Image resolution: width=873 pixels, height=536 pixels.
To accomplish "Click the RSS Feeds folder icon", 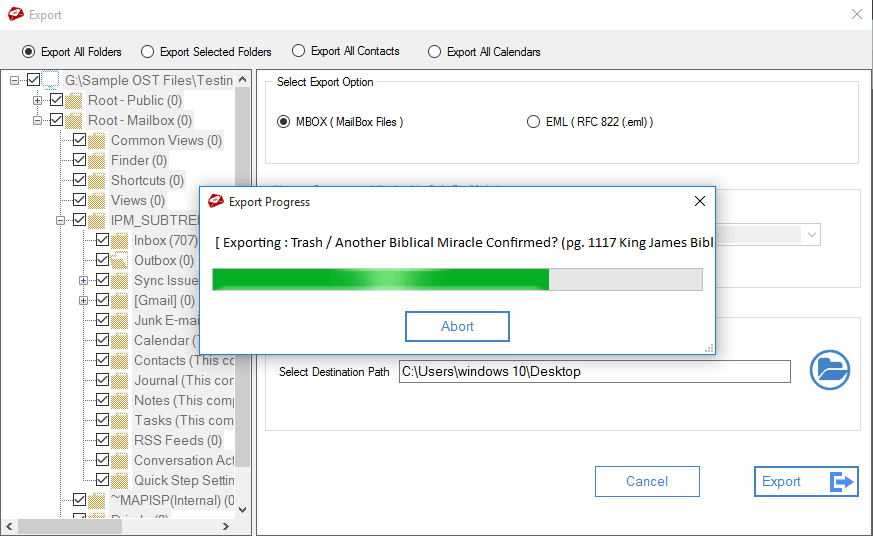I will click(119, 441).
